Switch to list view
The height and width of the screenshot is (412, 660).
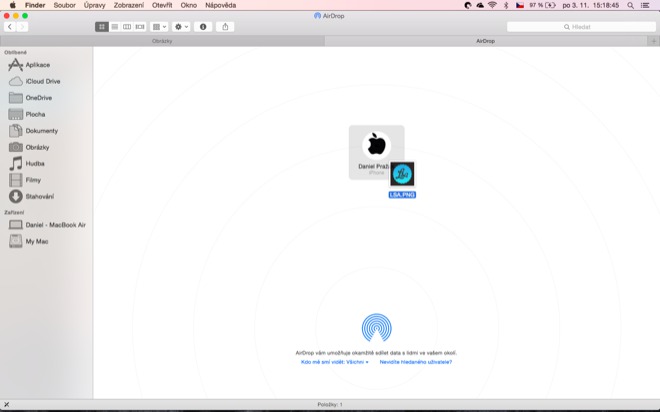(x=114, y=27)
